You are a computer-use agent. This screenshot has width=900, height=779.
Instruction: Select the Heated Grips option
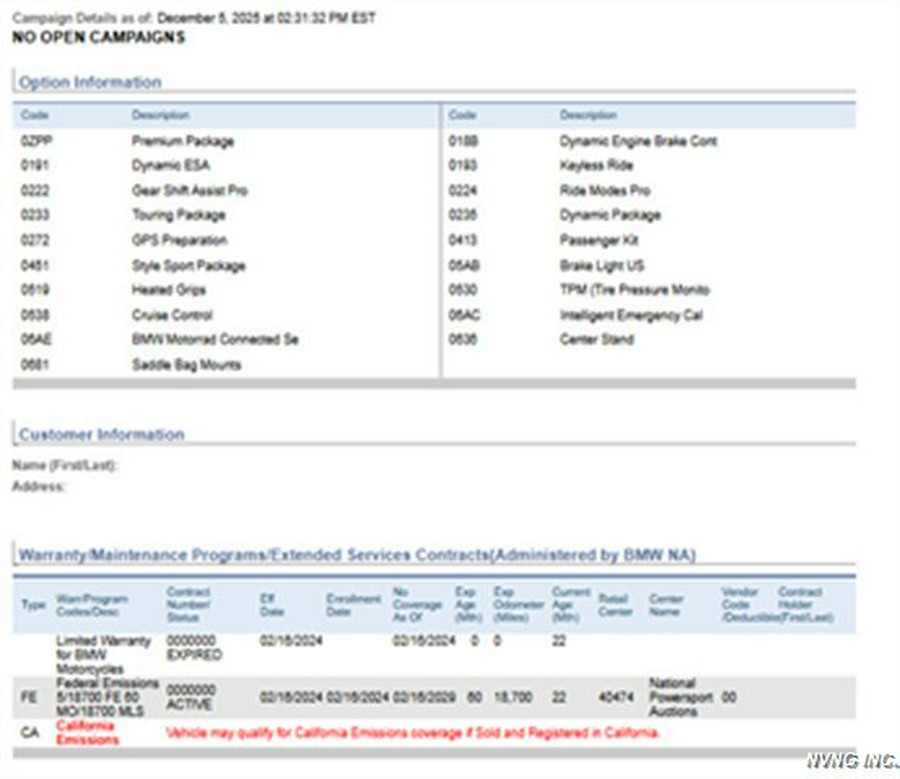(169, 290)
